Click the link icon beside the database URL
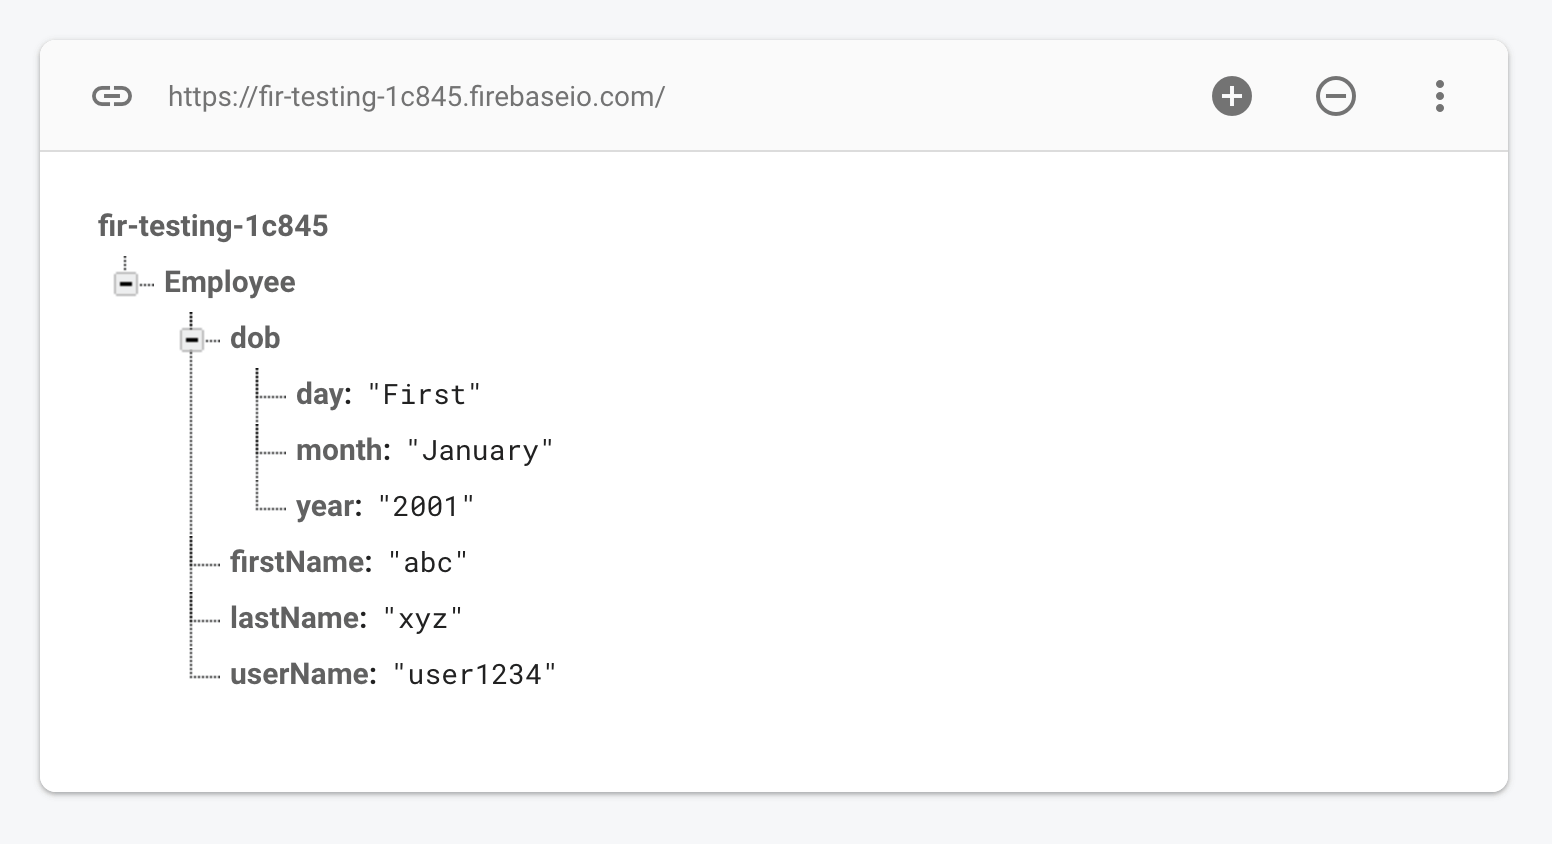The height and width of the screenshot is (844, 1552). pos(112,96)
